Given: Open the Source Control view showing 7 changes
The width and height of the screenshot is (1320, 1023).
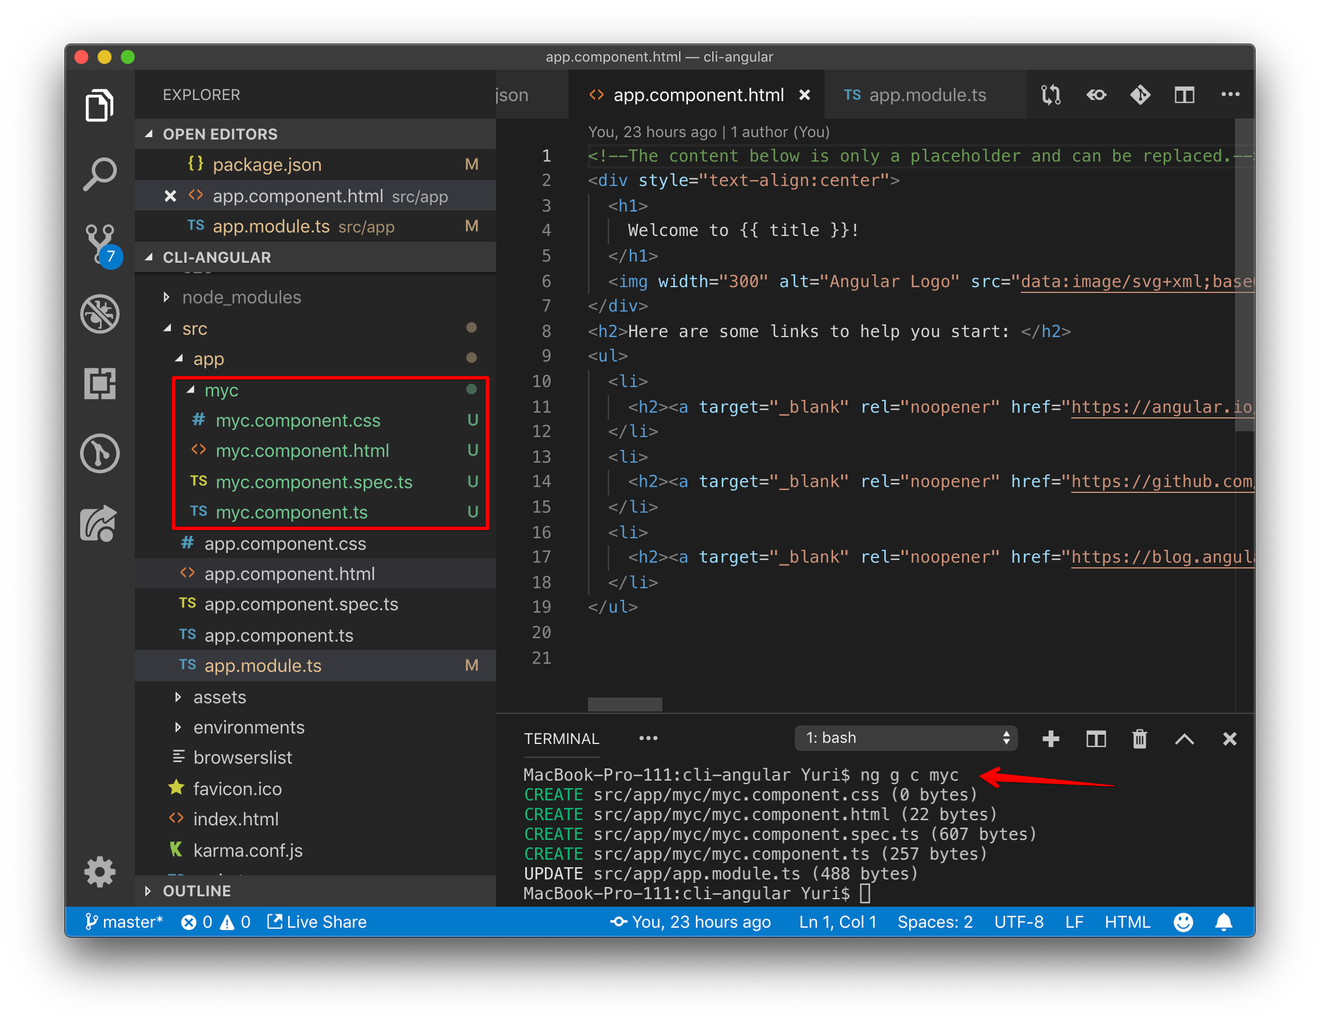Looking at the screenshot, I should pos(99,243).
